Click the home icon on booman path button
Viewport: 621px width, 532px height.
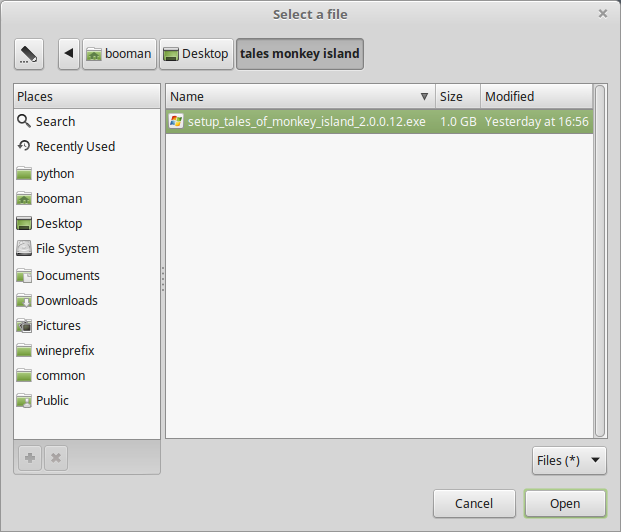click(x=94, y=54)
